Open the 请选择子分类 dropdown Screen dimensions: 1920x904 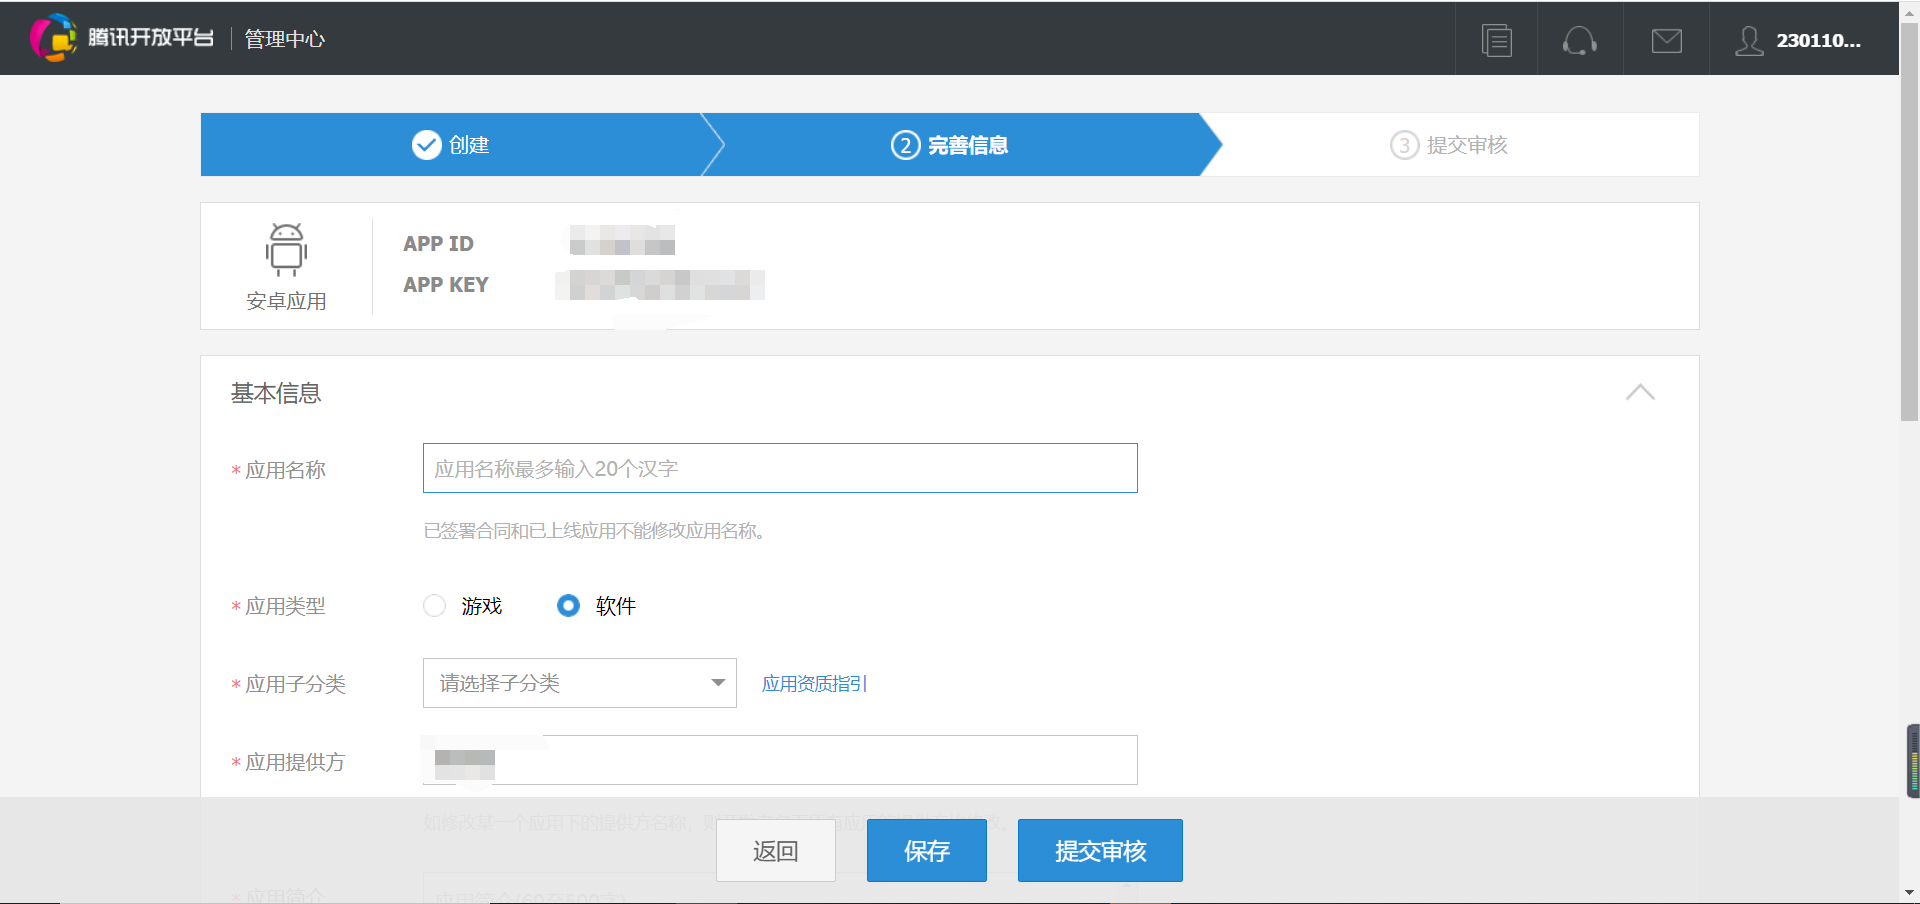pyautogui.click(x=579, y=683)
